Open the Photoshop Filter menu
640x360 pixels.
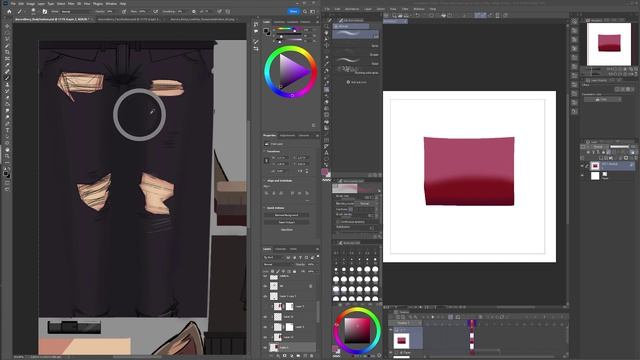[71, 4]
